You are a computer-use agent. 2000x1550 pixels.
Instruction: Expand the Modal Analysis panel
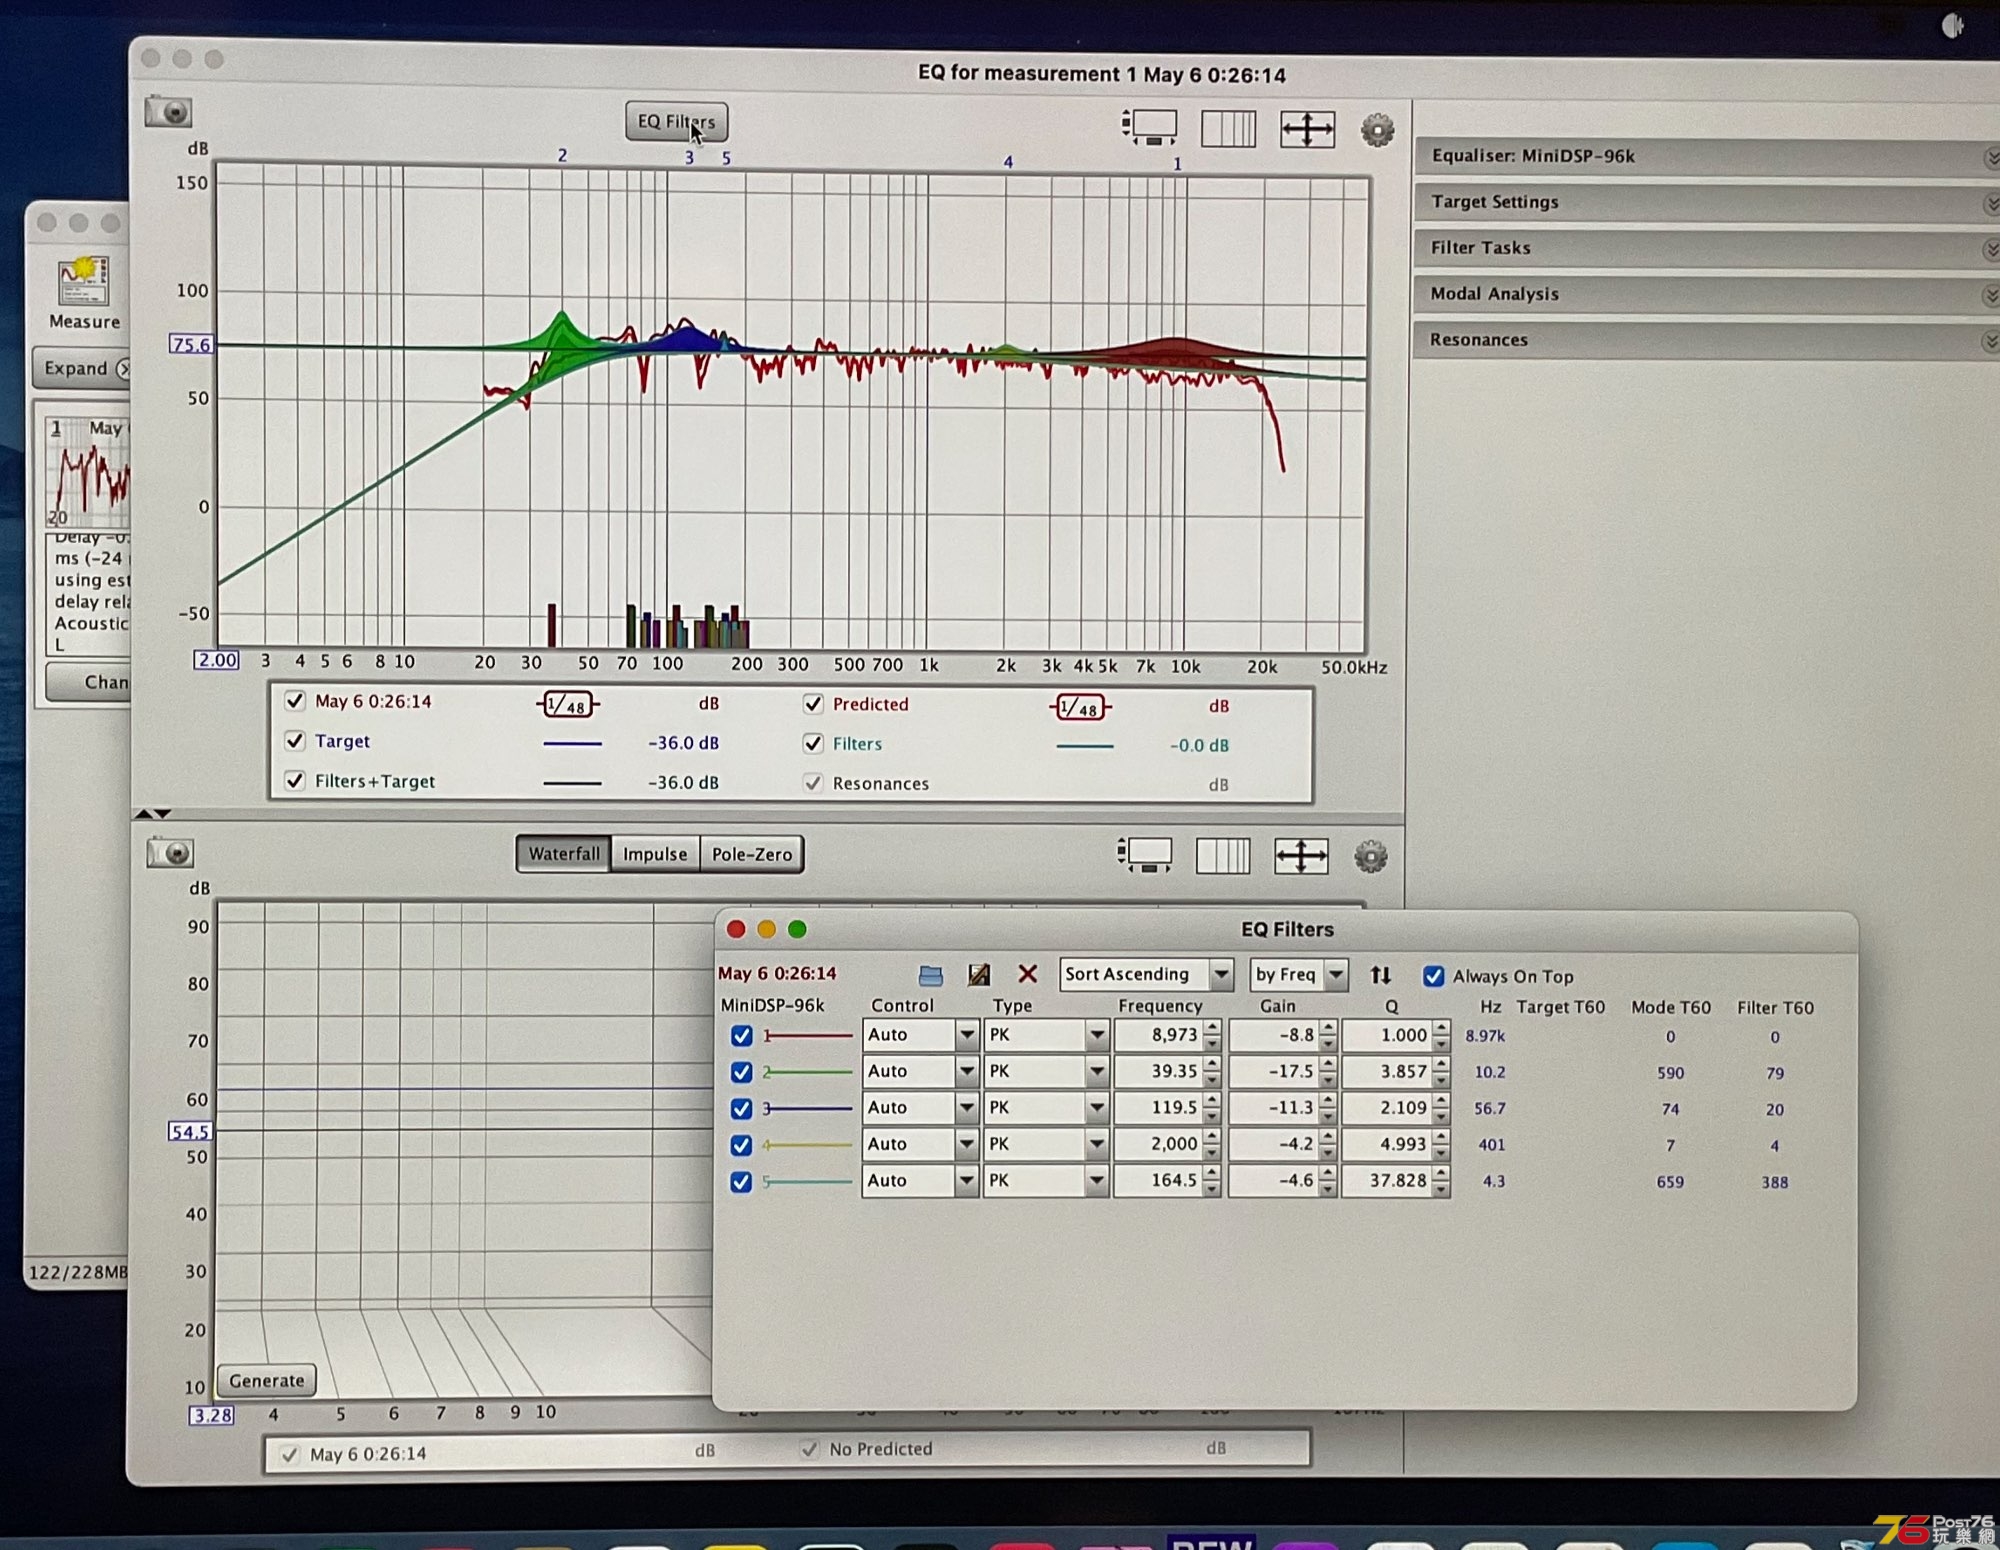pos(1706,295)
